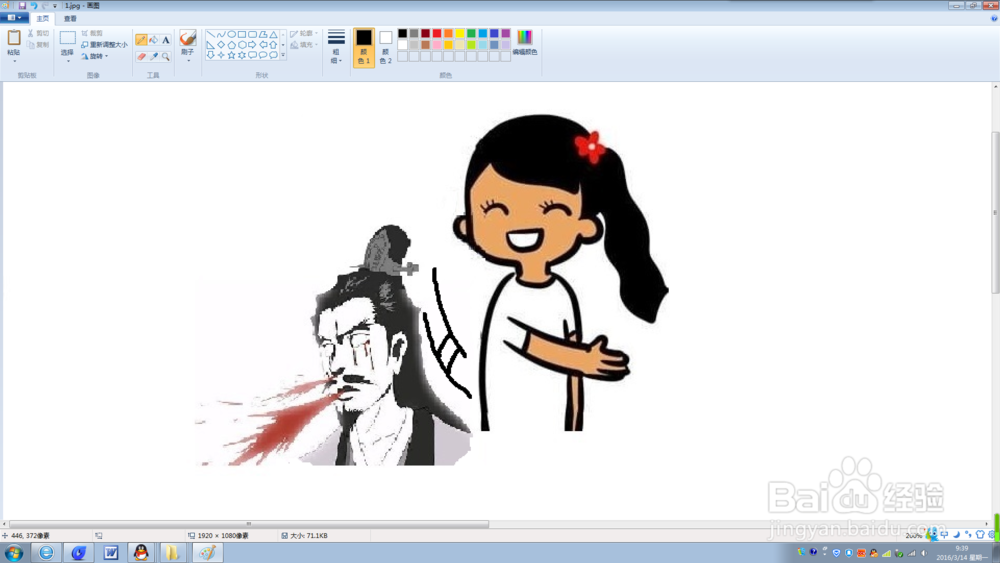Viewport: 1000px width, 563px height.
Task: Select the Magnifier tool
Action: pos(166,57)
